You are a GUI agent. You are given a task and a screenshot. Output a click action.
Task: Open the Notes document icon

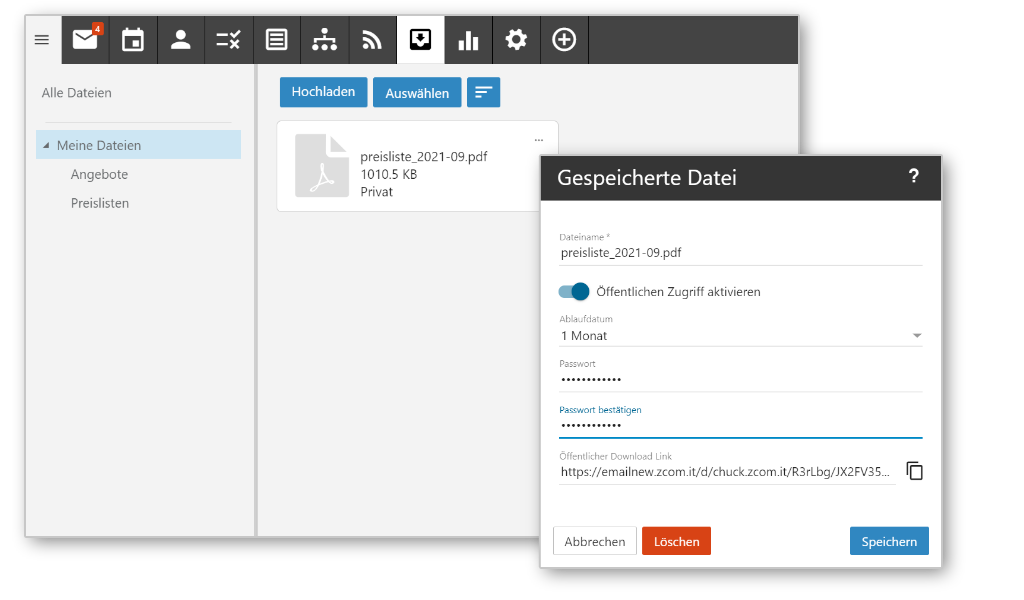(277, 40)
